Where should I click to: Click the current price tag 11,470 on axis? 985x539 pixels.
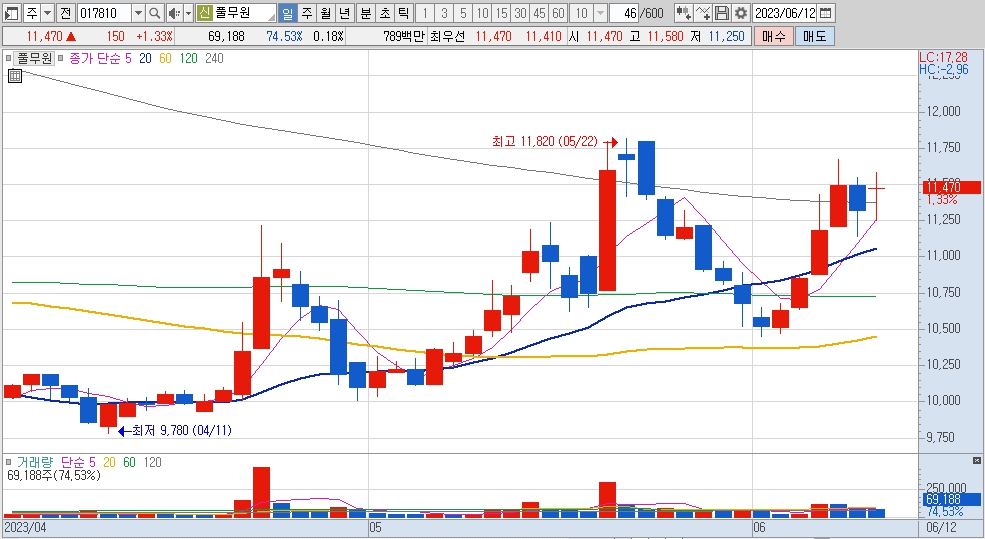(x=951, y=187)
